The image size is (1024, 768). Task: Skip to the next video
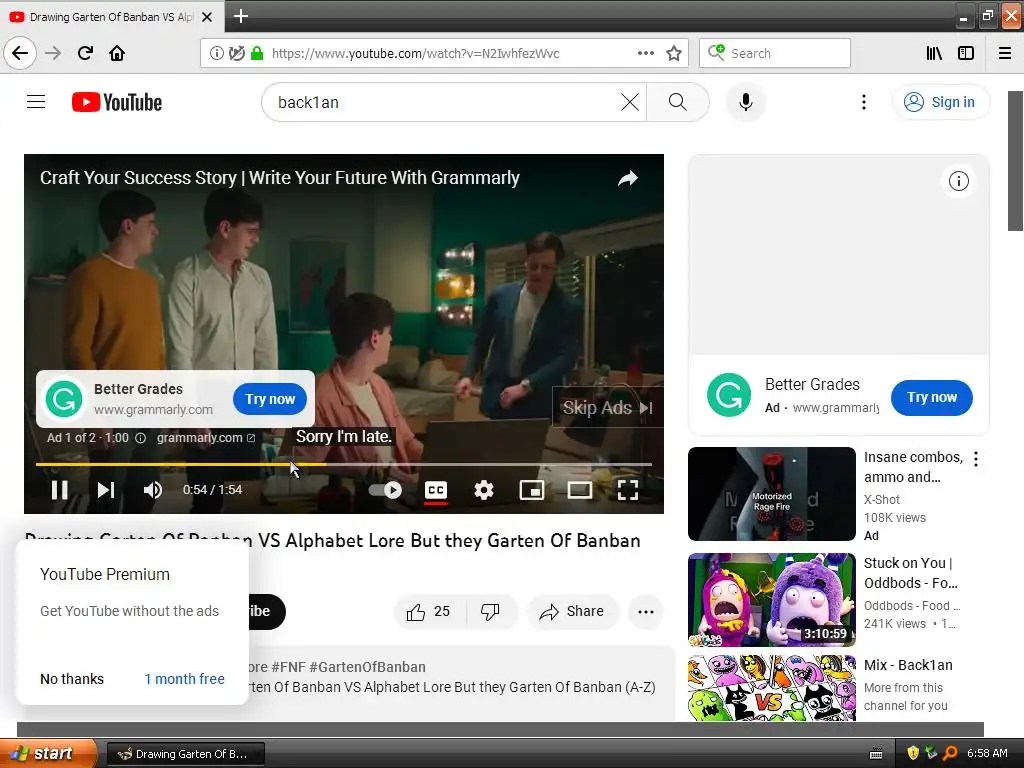coord(106,490)
